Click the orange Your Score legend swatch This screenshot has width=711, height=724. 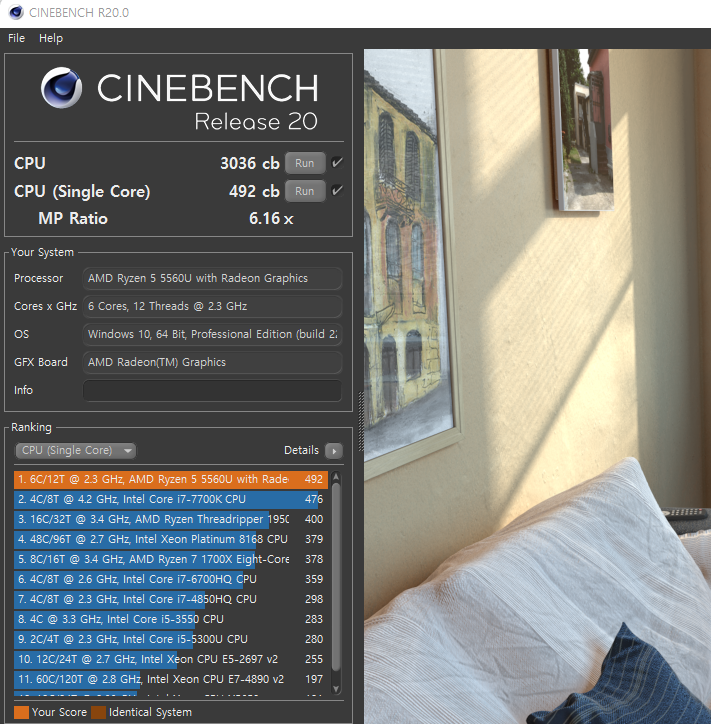click(x=22, y=712)
